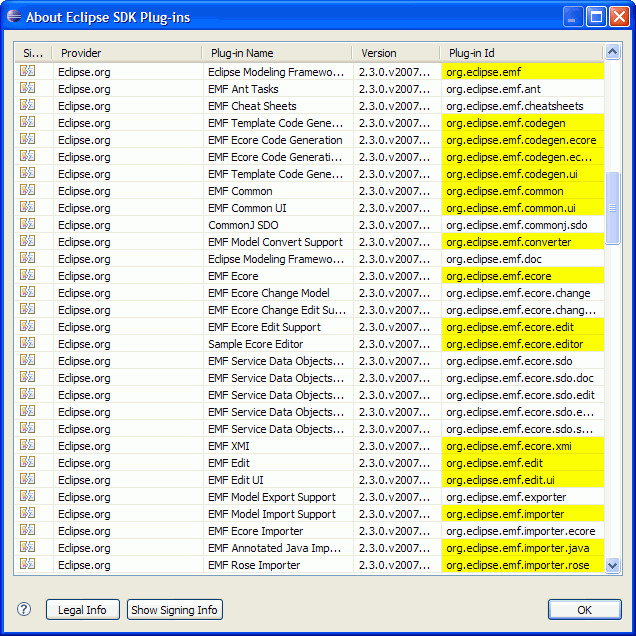Click signed icon for EMF XMI row

click(28, 446)
